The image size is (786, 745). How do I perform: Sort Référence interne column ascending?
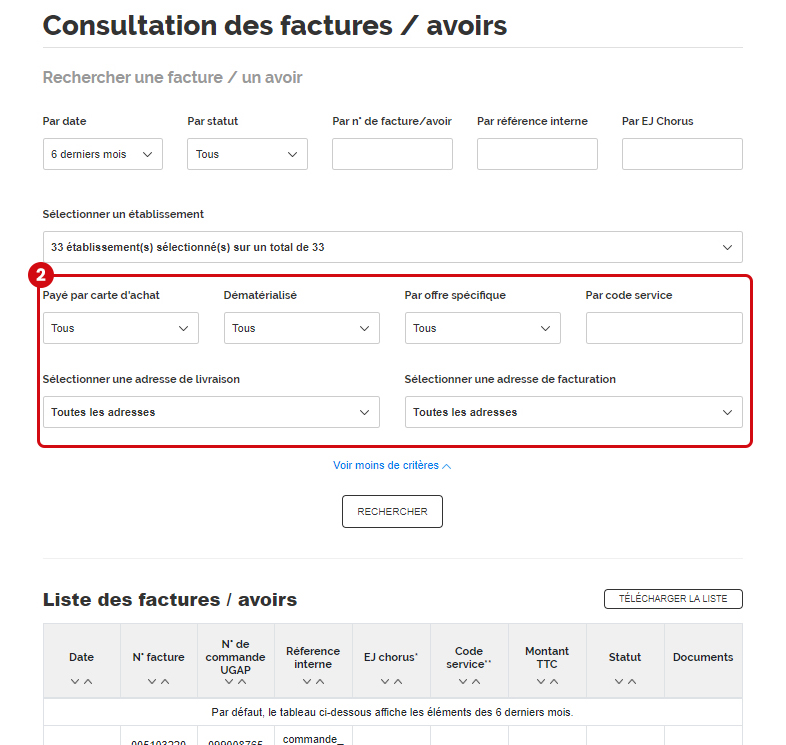point(320,682)
